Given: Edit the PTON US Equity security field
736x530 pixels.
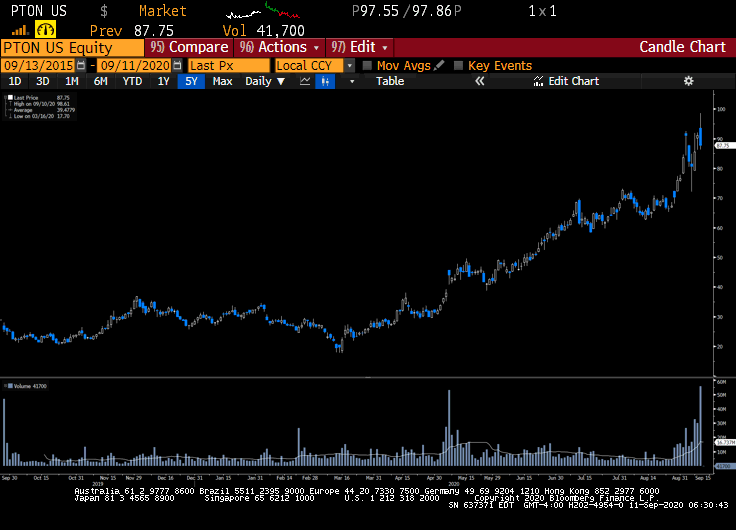Looking at the screenshot, I should pos(72,48).
